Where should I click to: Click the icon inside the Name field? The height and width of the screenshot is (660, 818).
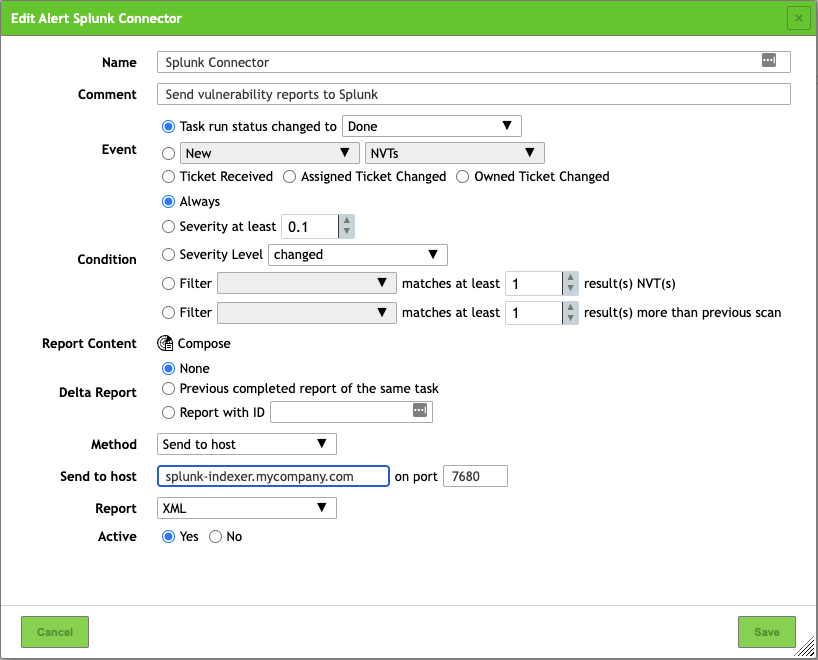768,60
